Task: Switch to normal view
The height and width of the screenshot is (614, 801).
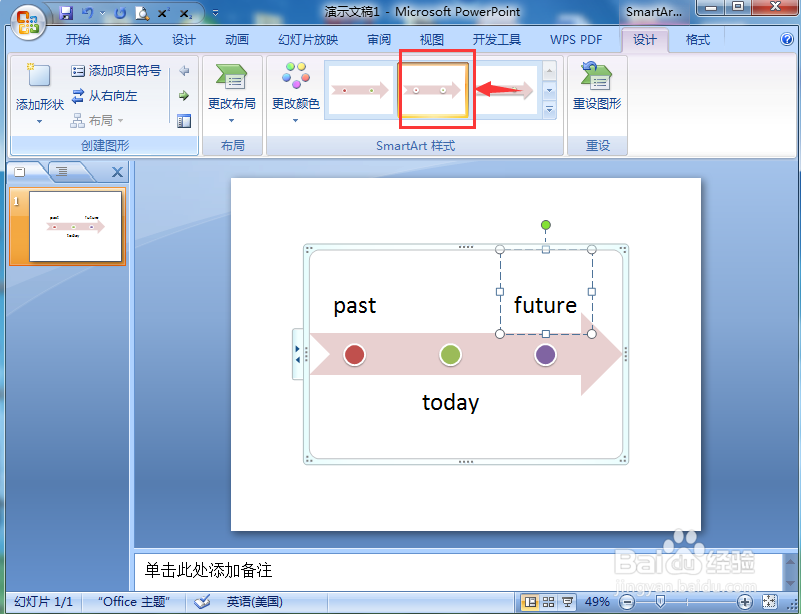Action: click(530, 602)
